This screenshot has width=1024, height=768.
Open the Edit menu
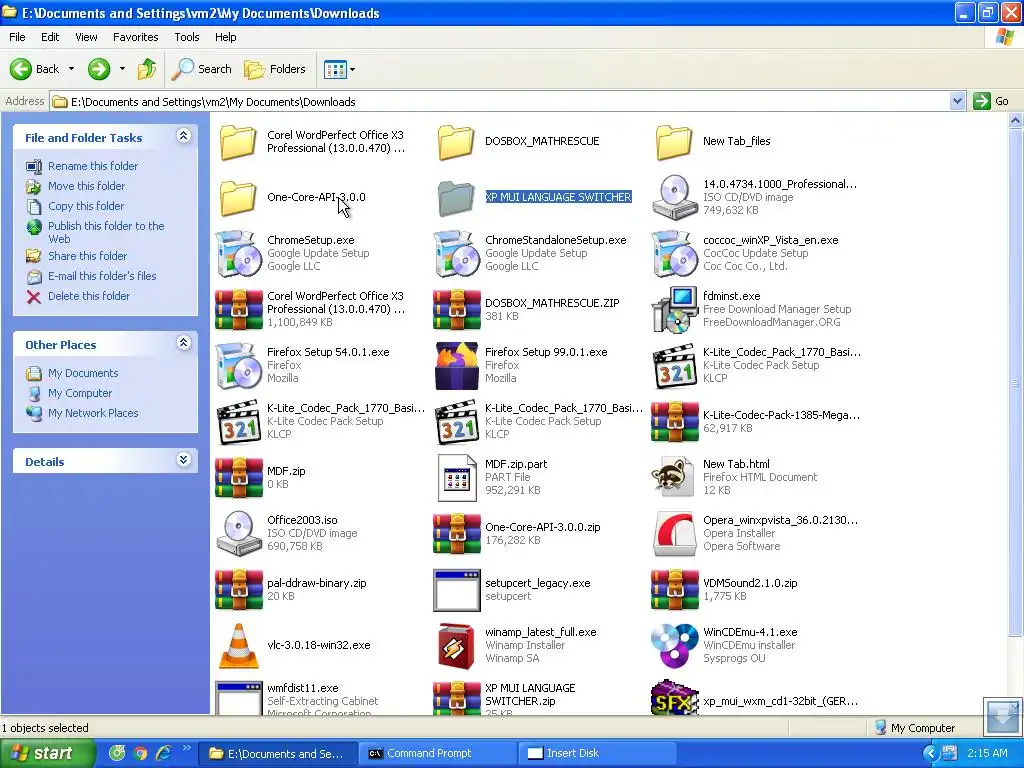click(x=50, y=37)
